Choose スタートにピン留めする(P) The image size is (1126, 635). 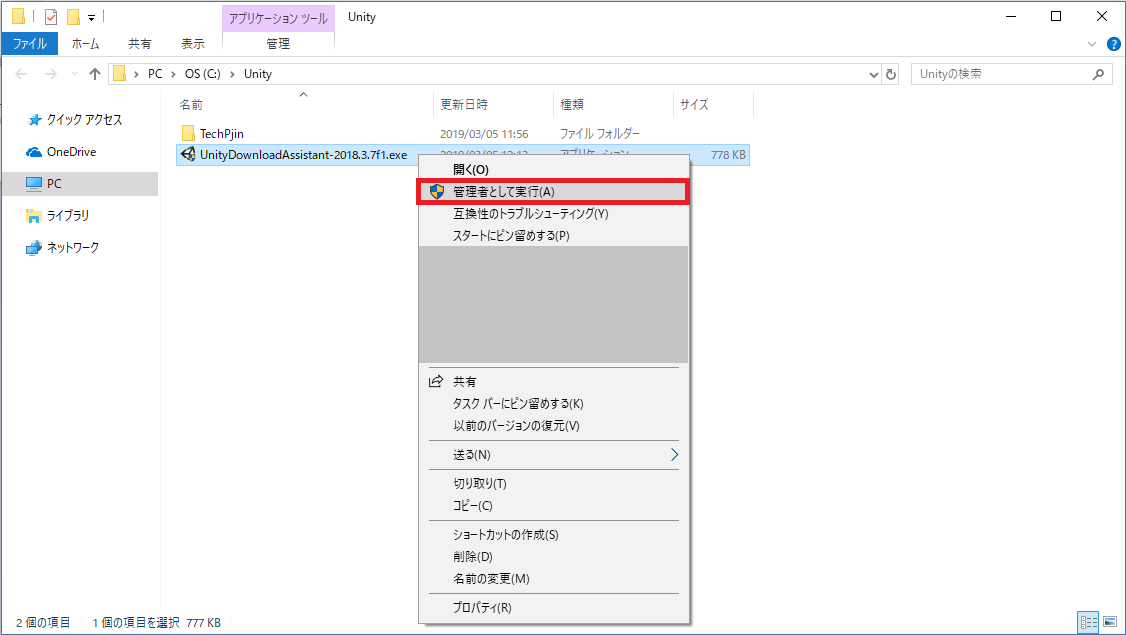553,236
